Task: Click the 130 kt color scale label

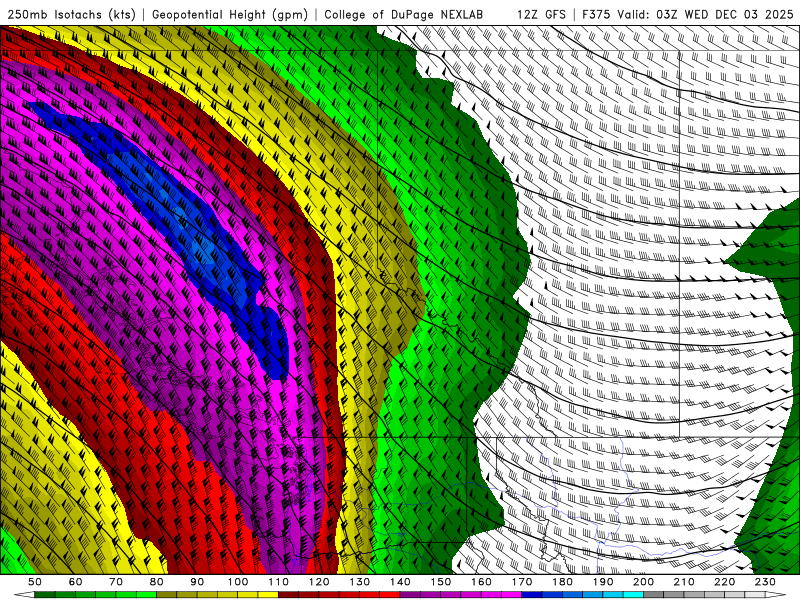Action: pyautogui.click(x=360, y=582)
